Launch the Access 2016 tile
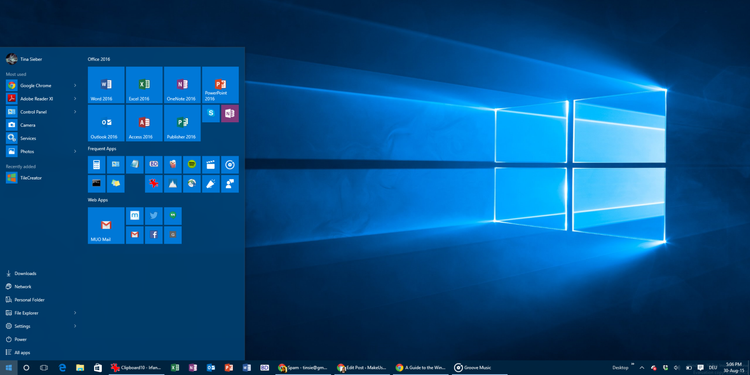Image resolution: width=750 pixels, height=375 pixels. click(144, 123)
